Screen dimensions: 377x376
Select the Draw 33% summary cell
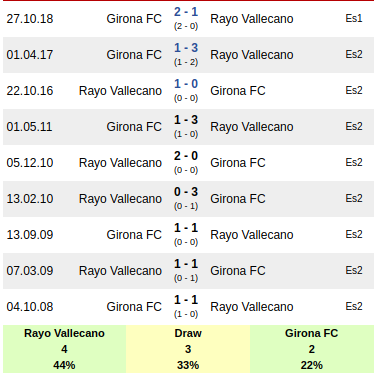point(188,349)
